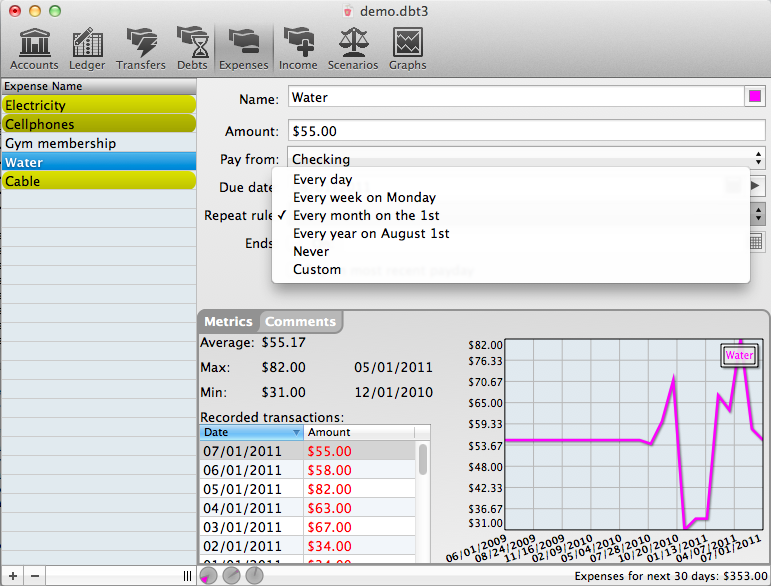The width and height of the screenshot is (771, 586).
Task: Open the Ends date calendar picker
Action: [756, 242]
